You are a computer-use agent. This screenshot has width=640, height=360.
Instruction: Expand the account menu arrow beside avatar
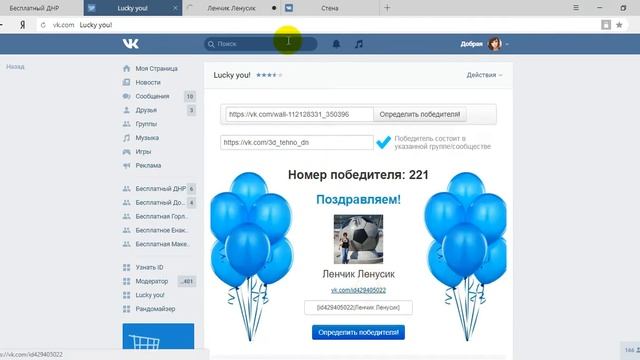(x=507, y=44)
